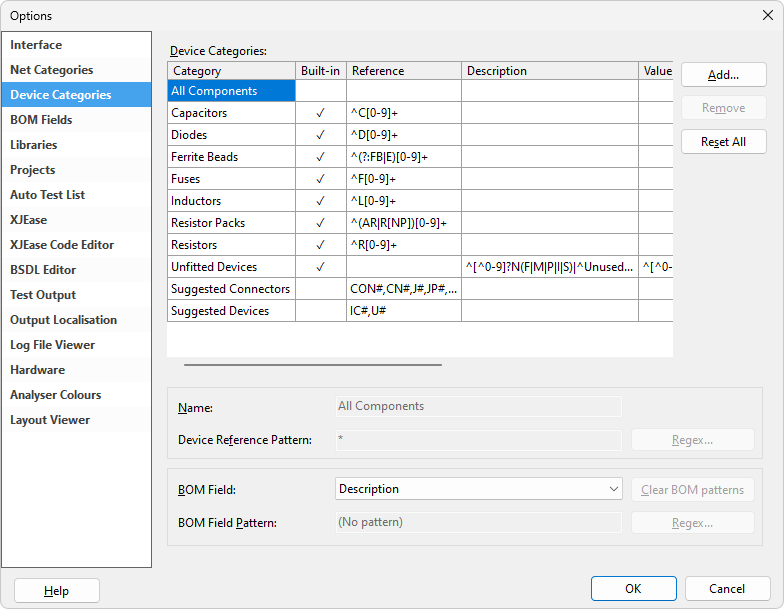Screen dimensions: 784x609
Task: Close the Options dialog window
Action: (x=767, y=15)
